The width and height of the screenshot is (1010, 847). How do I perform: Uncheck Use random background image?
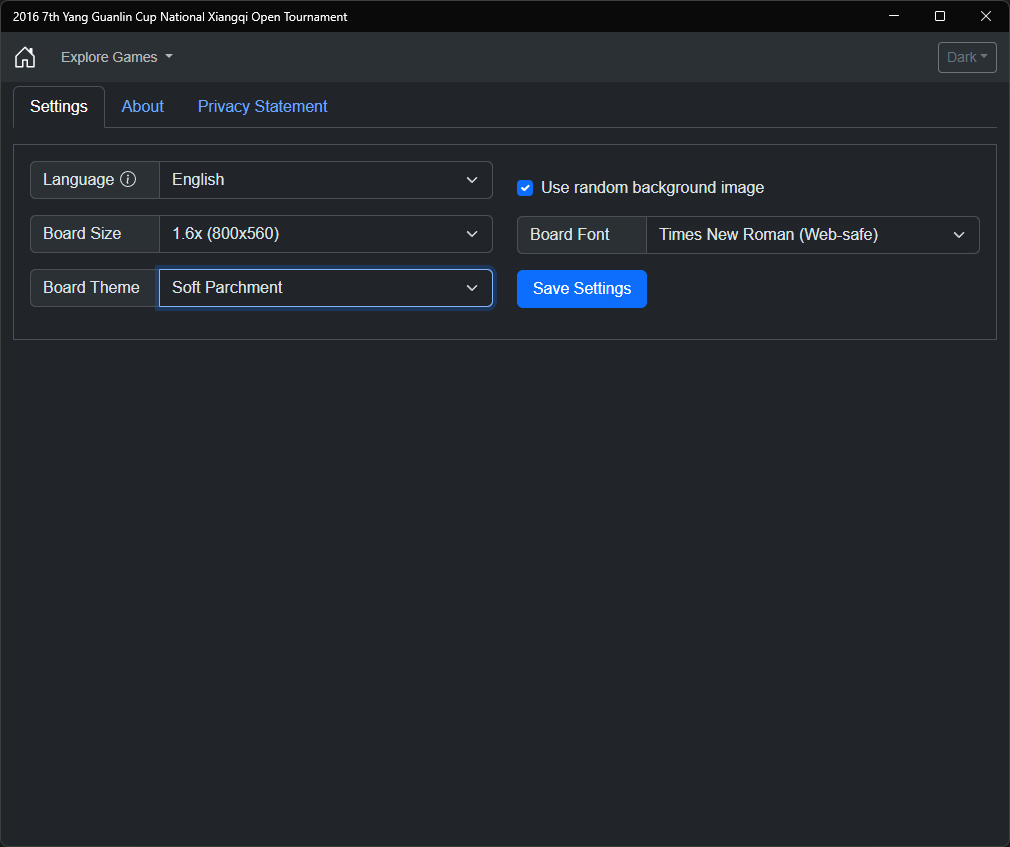pos(525,188)
